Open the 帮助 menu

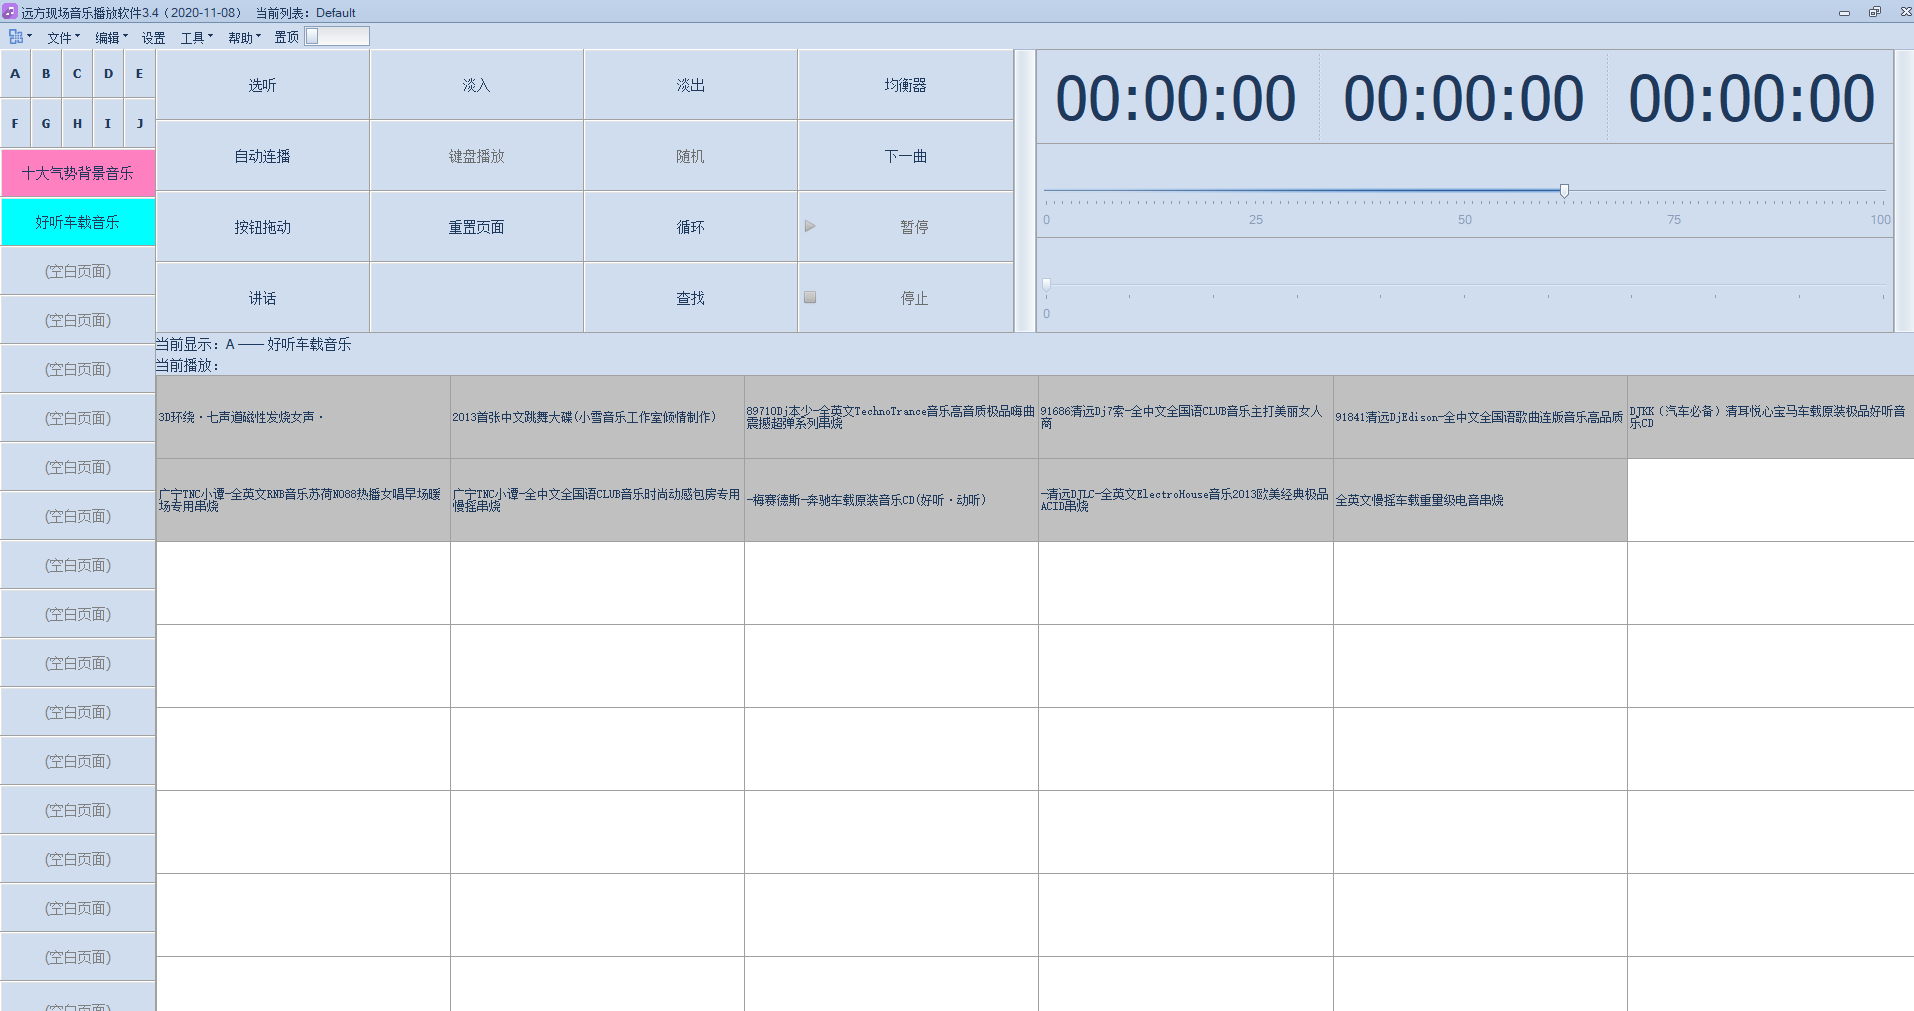(244, 38)
